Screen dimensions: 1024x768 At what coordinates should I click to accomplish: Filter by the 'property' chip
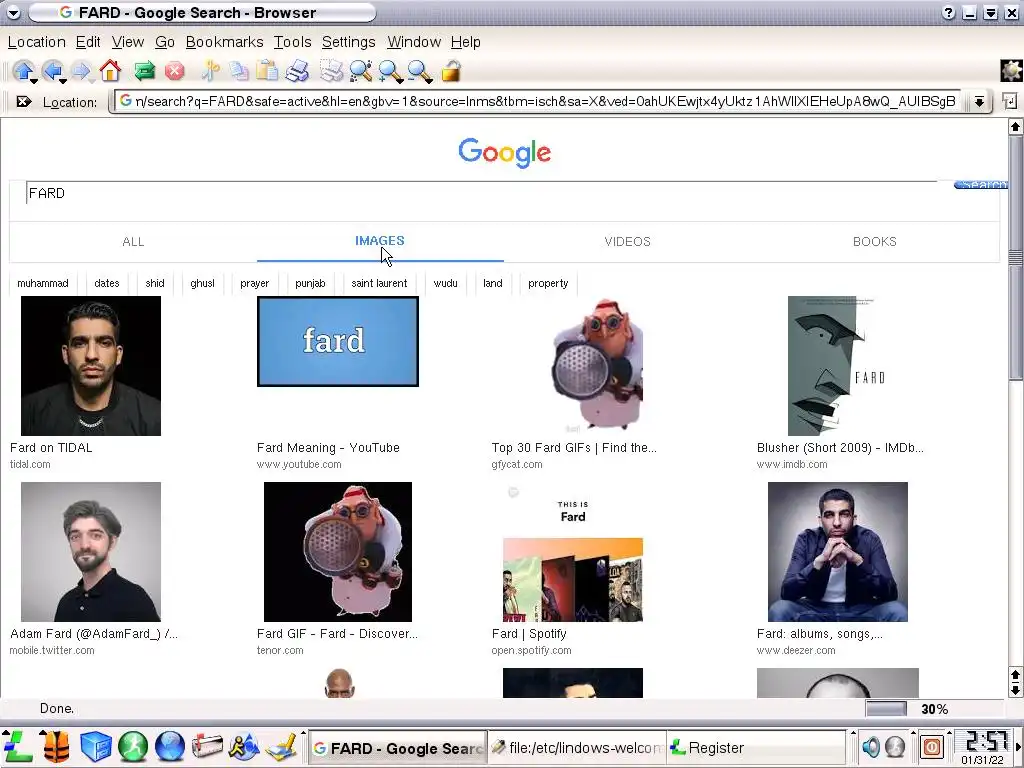tap(548, 283)
